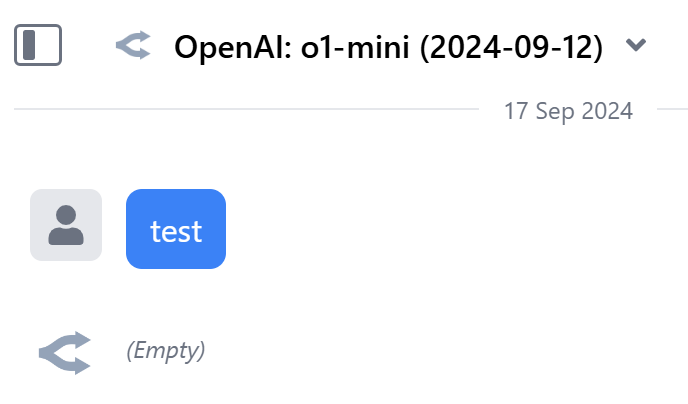Click the 17 Sep 2024 date label

tap(568, 110)
